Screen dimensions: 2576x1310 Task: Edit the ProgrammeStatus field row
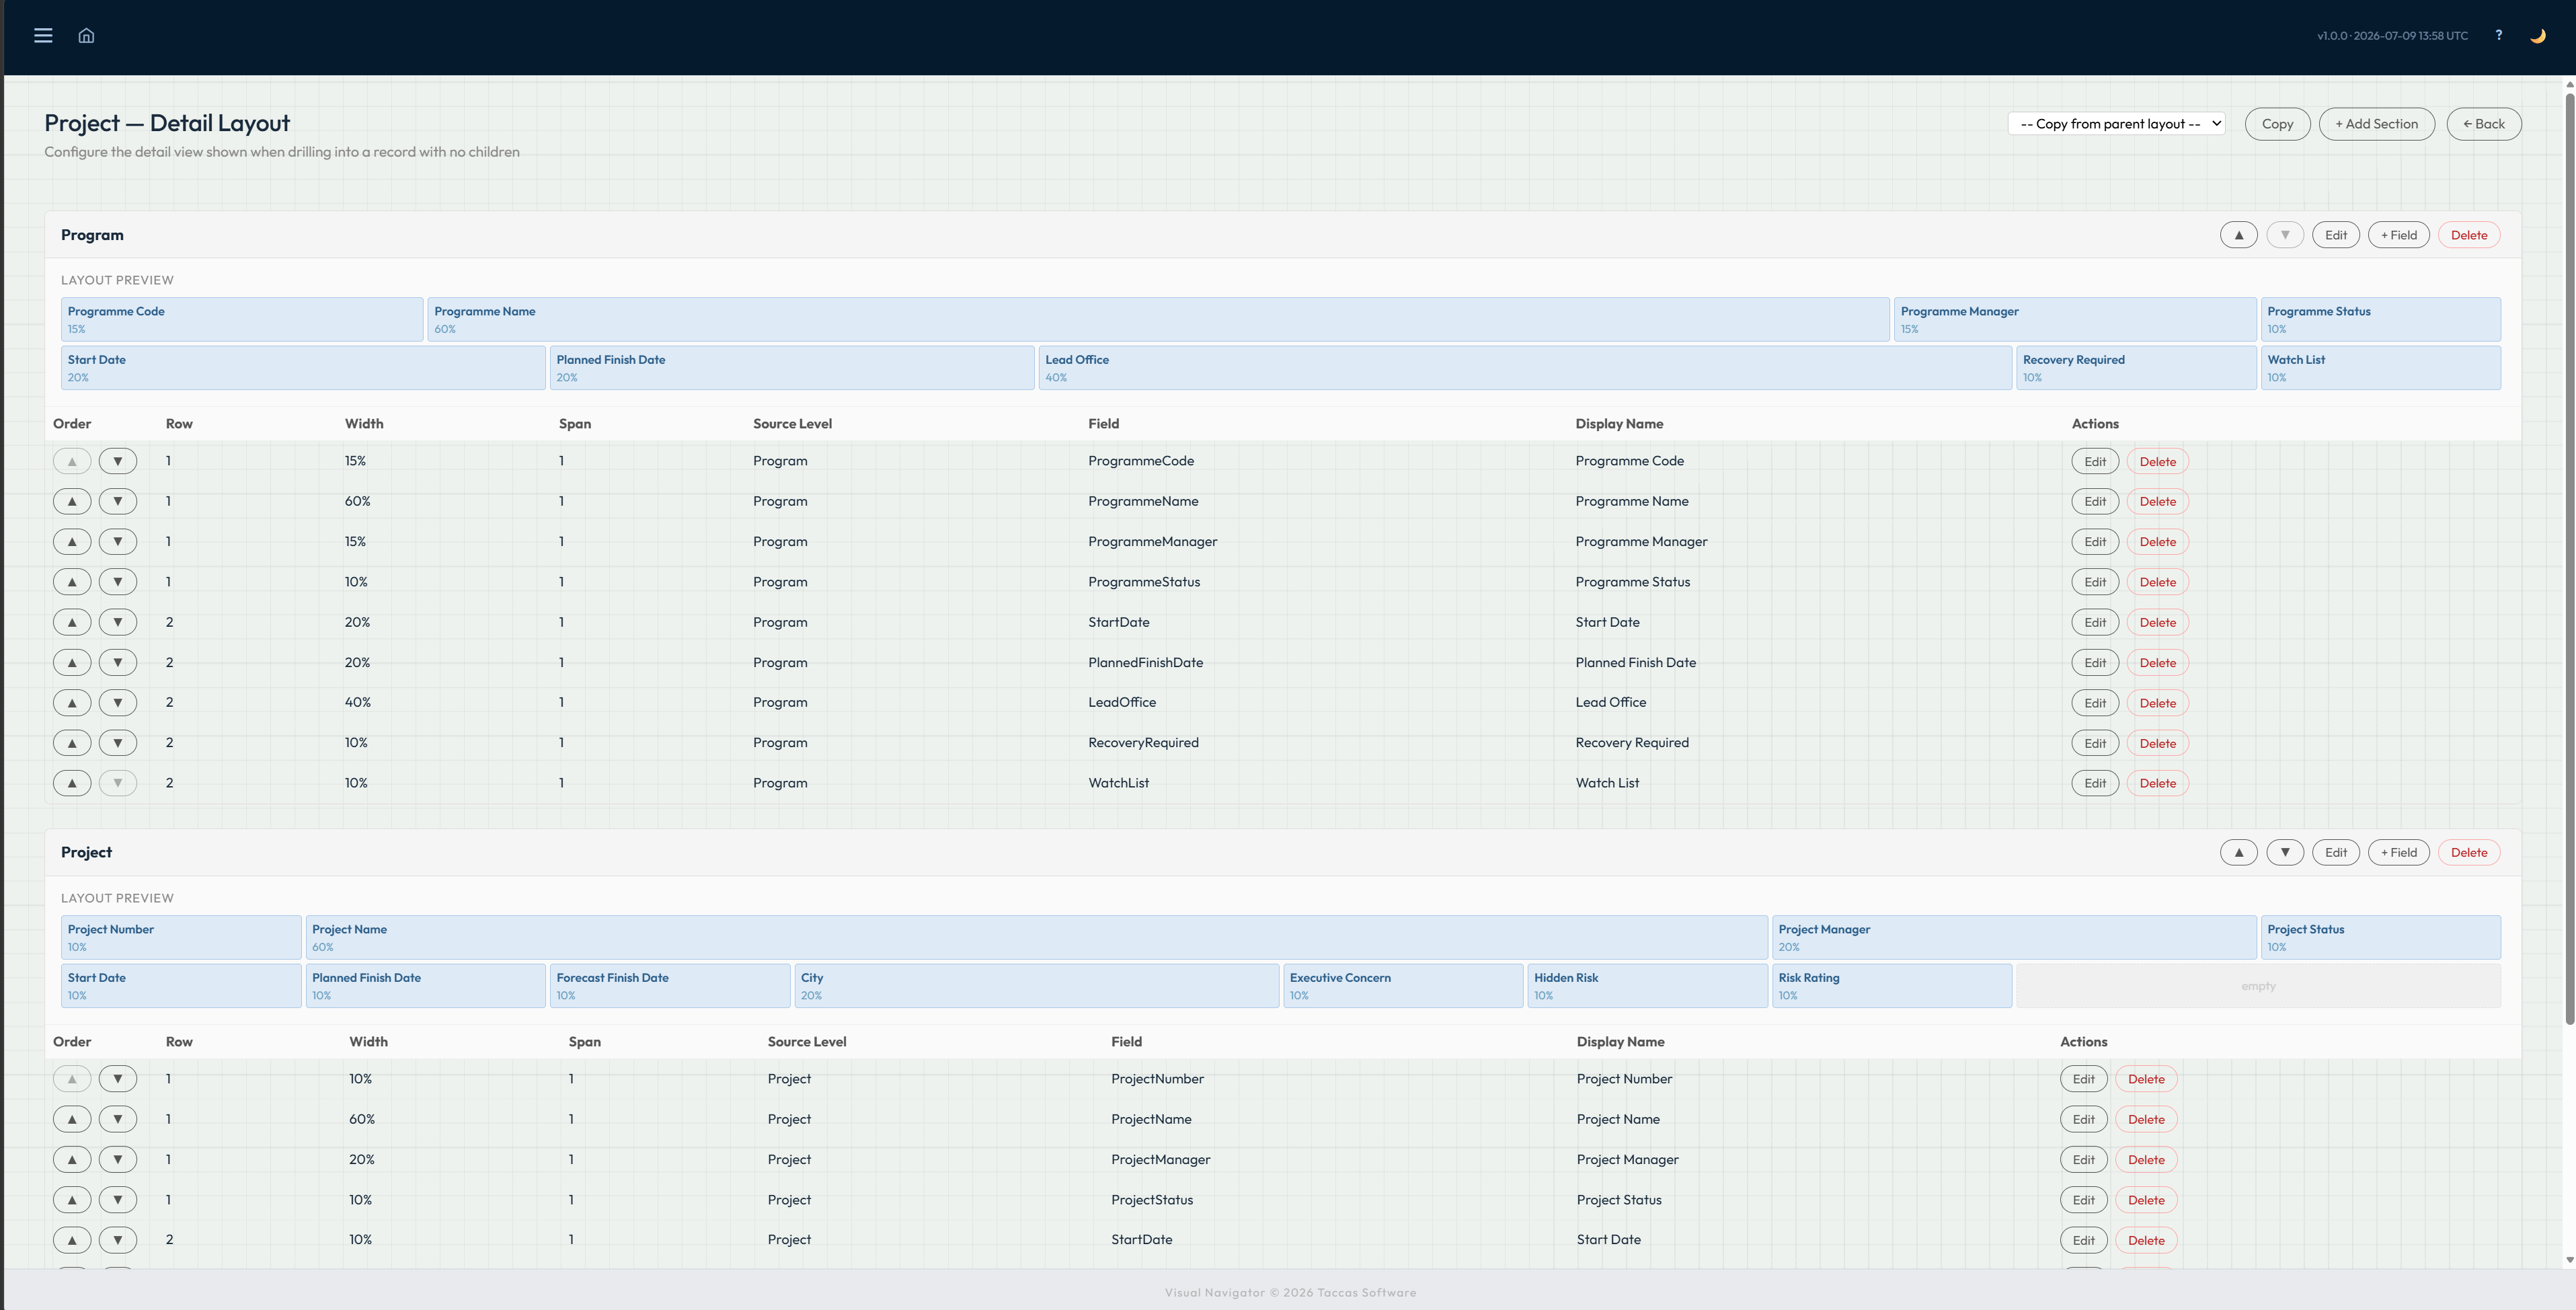click(x=2095, y=582)
